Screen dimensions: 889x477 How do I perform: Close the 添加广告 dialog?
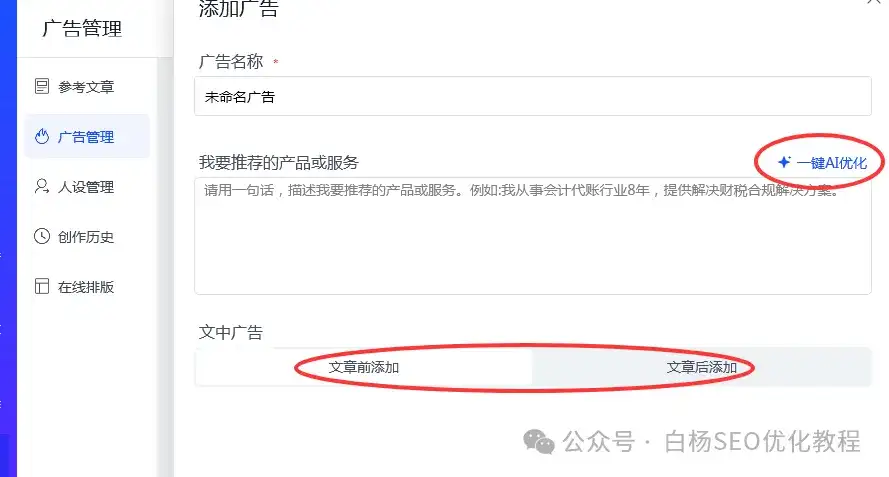(x=875, y=2)
